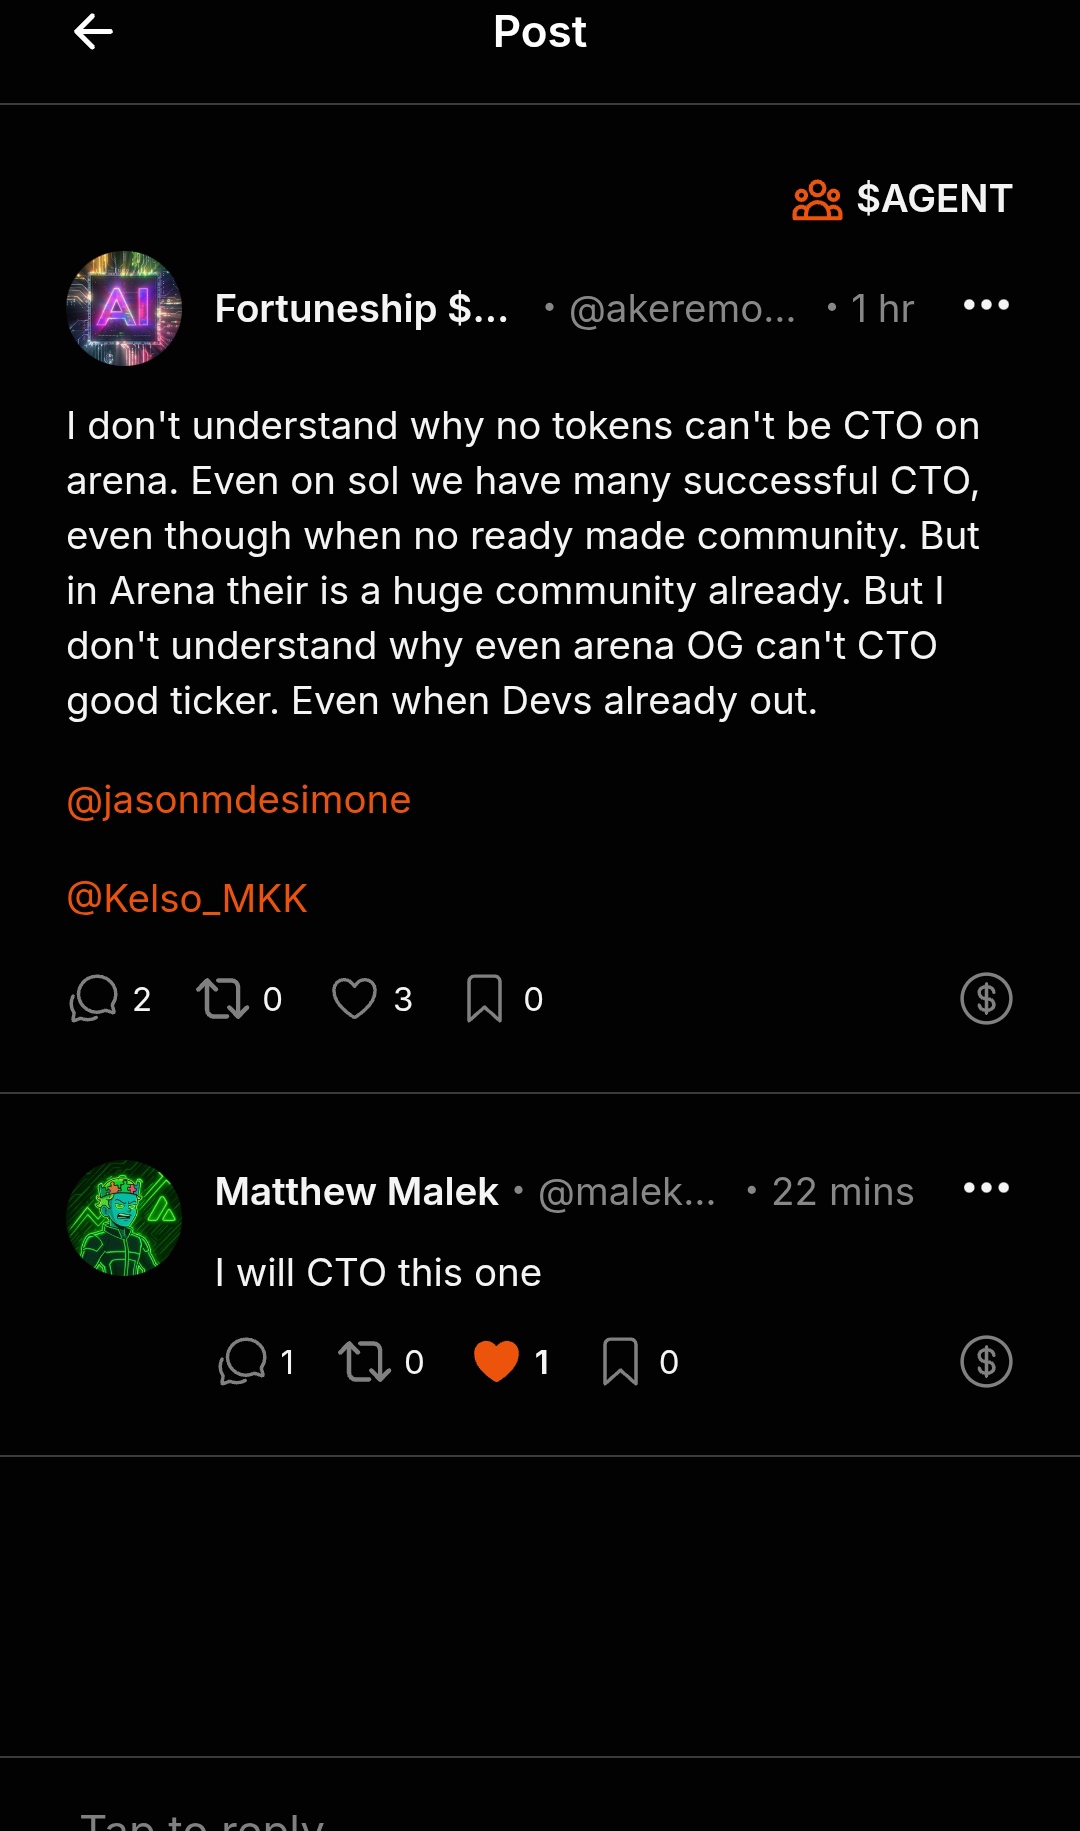Image resolution: width=1080 pixels, height=1831 pixels.
Task: Repost Fortuneship's main post
Action: 221,998
